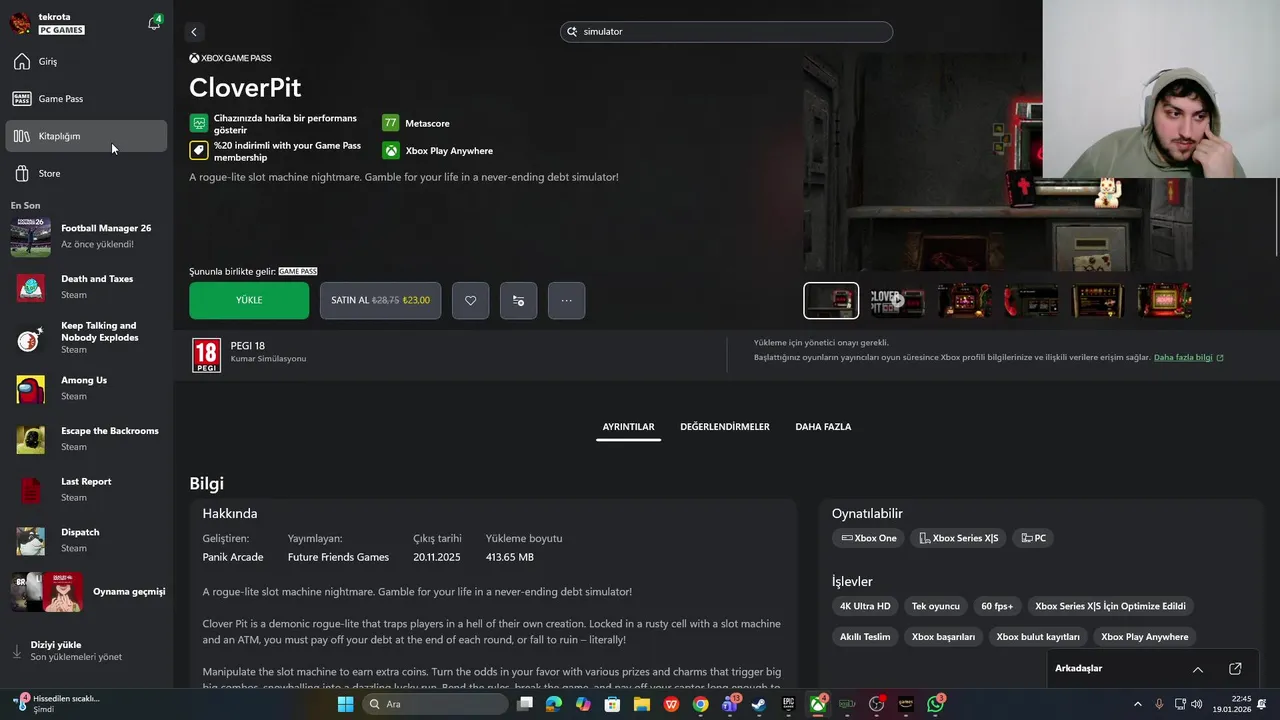Open Kitaplığım library in sidebar
Viewport: 1280px width, 720px height.
(86, 136)
